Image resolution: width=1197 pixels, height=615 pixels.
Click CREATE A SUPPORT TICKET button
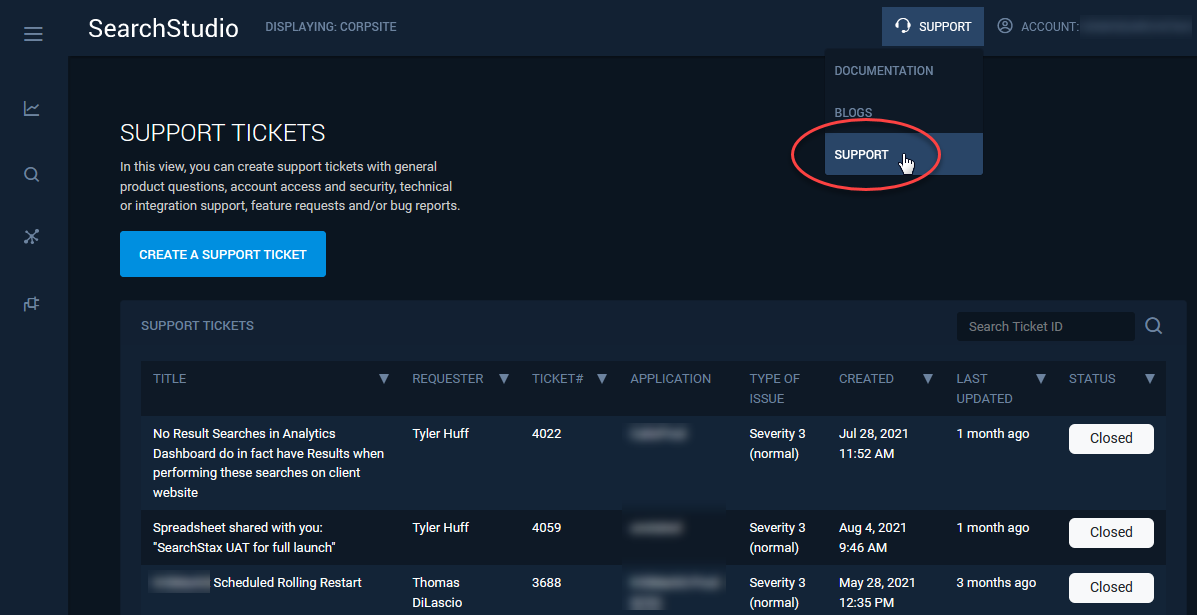tap(222, 254)
